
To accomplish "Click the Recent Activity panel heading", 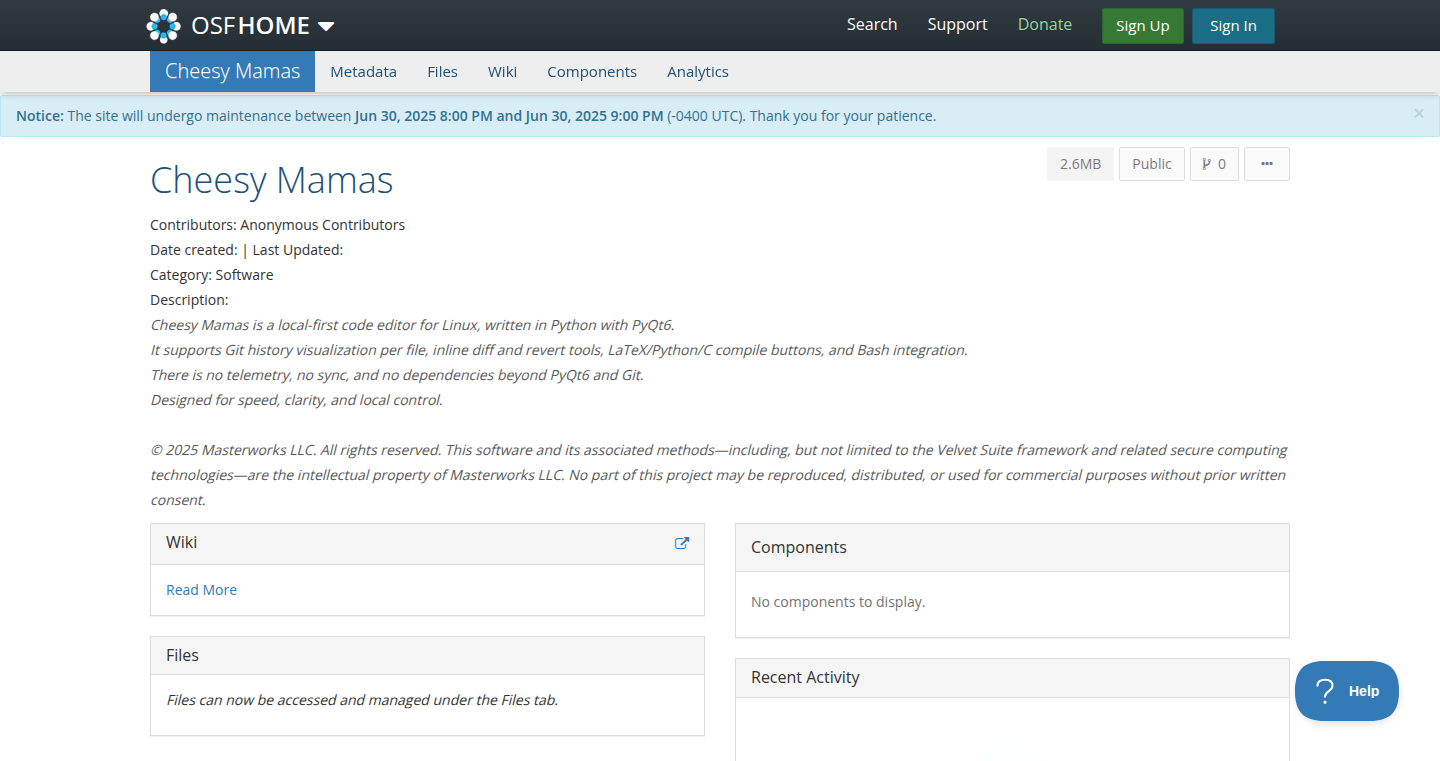I will [x=805, y=677].
